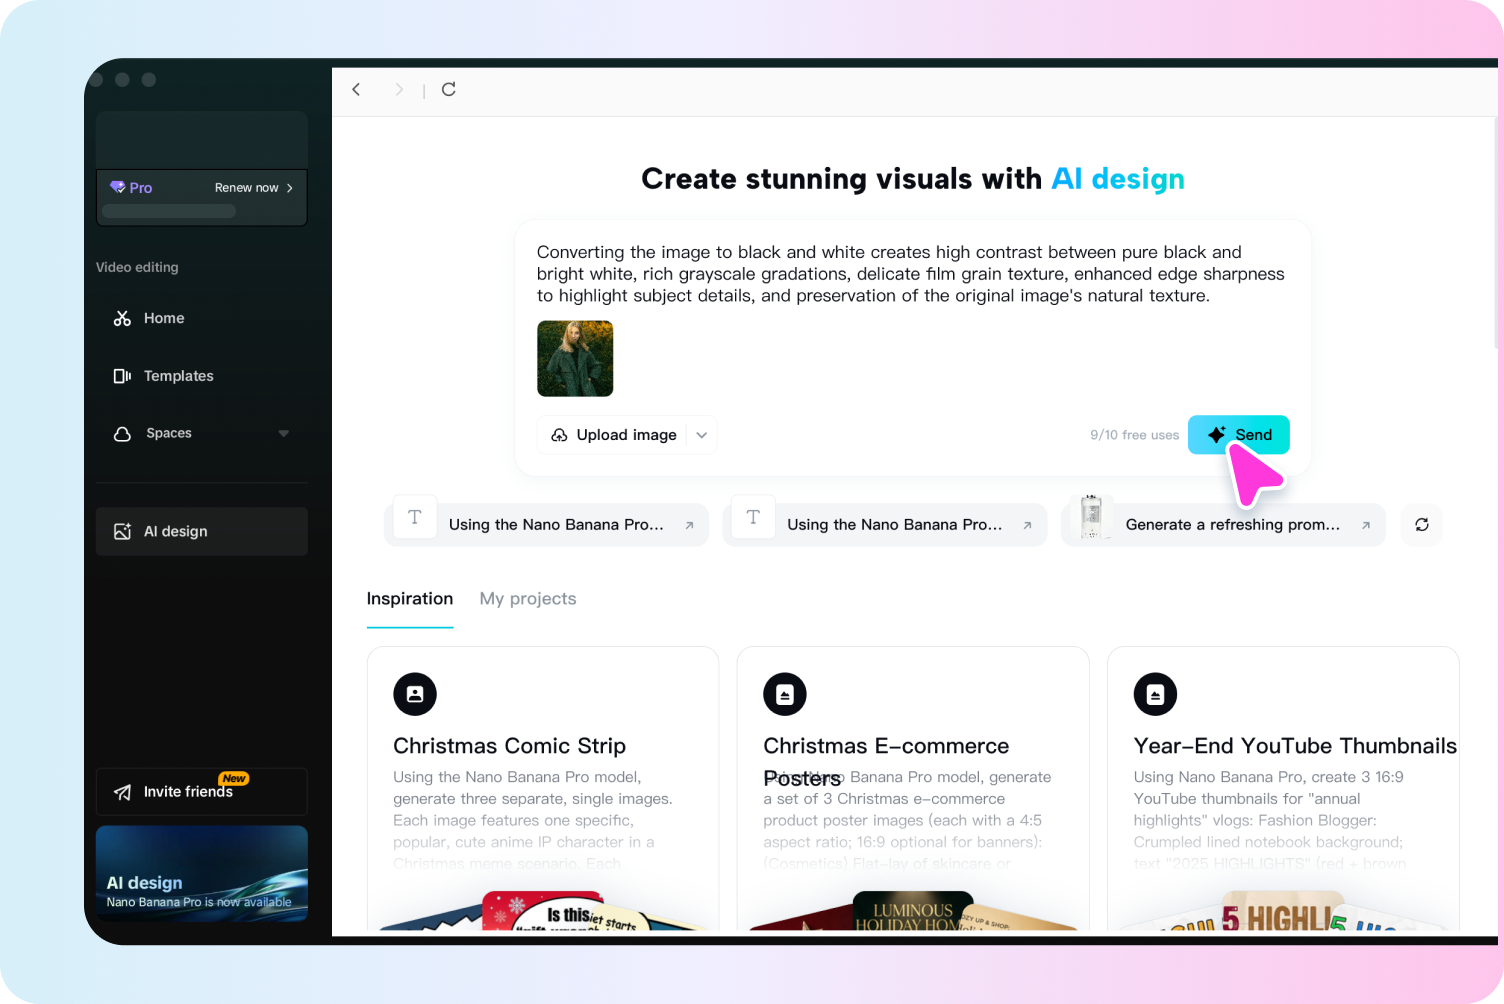Click the Christmas Comic Strip title

pyautogui.click(x=510, y=746)
